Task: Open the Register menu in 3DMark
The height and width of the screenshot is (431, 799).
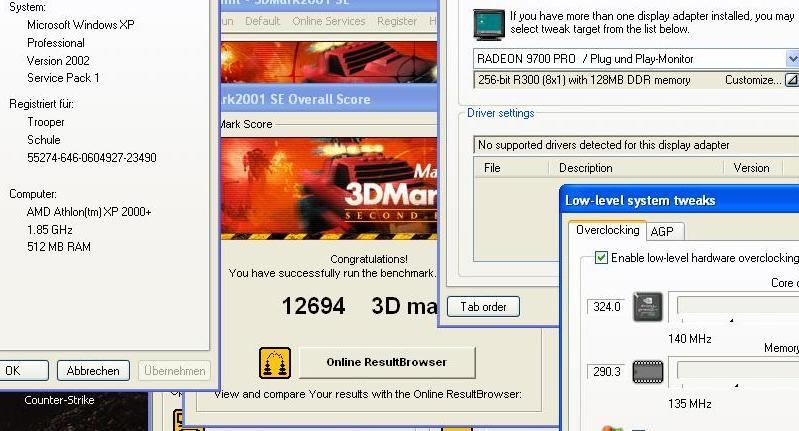Action: click(x=397, y=21)
